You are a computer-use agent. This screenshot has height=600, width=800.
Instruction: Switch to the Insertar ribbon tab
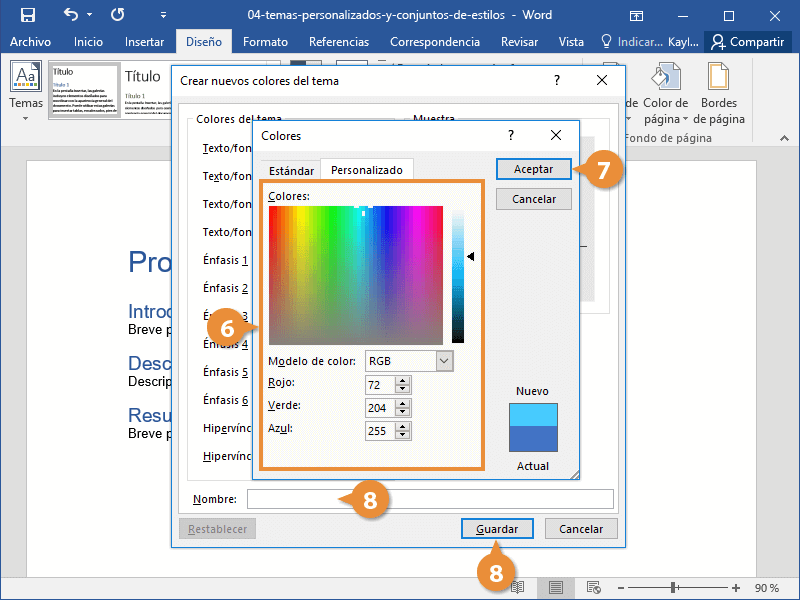[144, 42]
